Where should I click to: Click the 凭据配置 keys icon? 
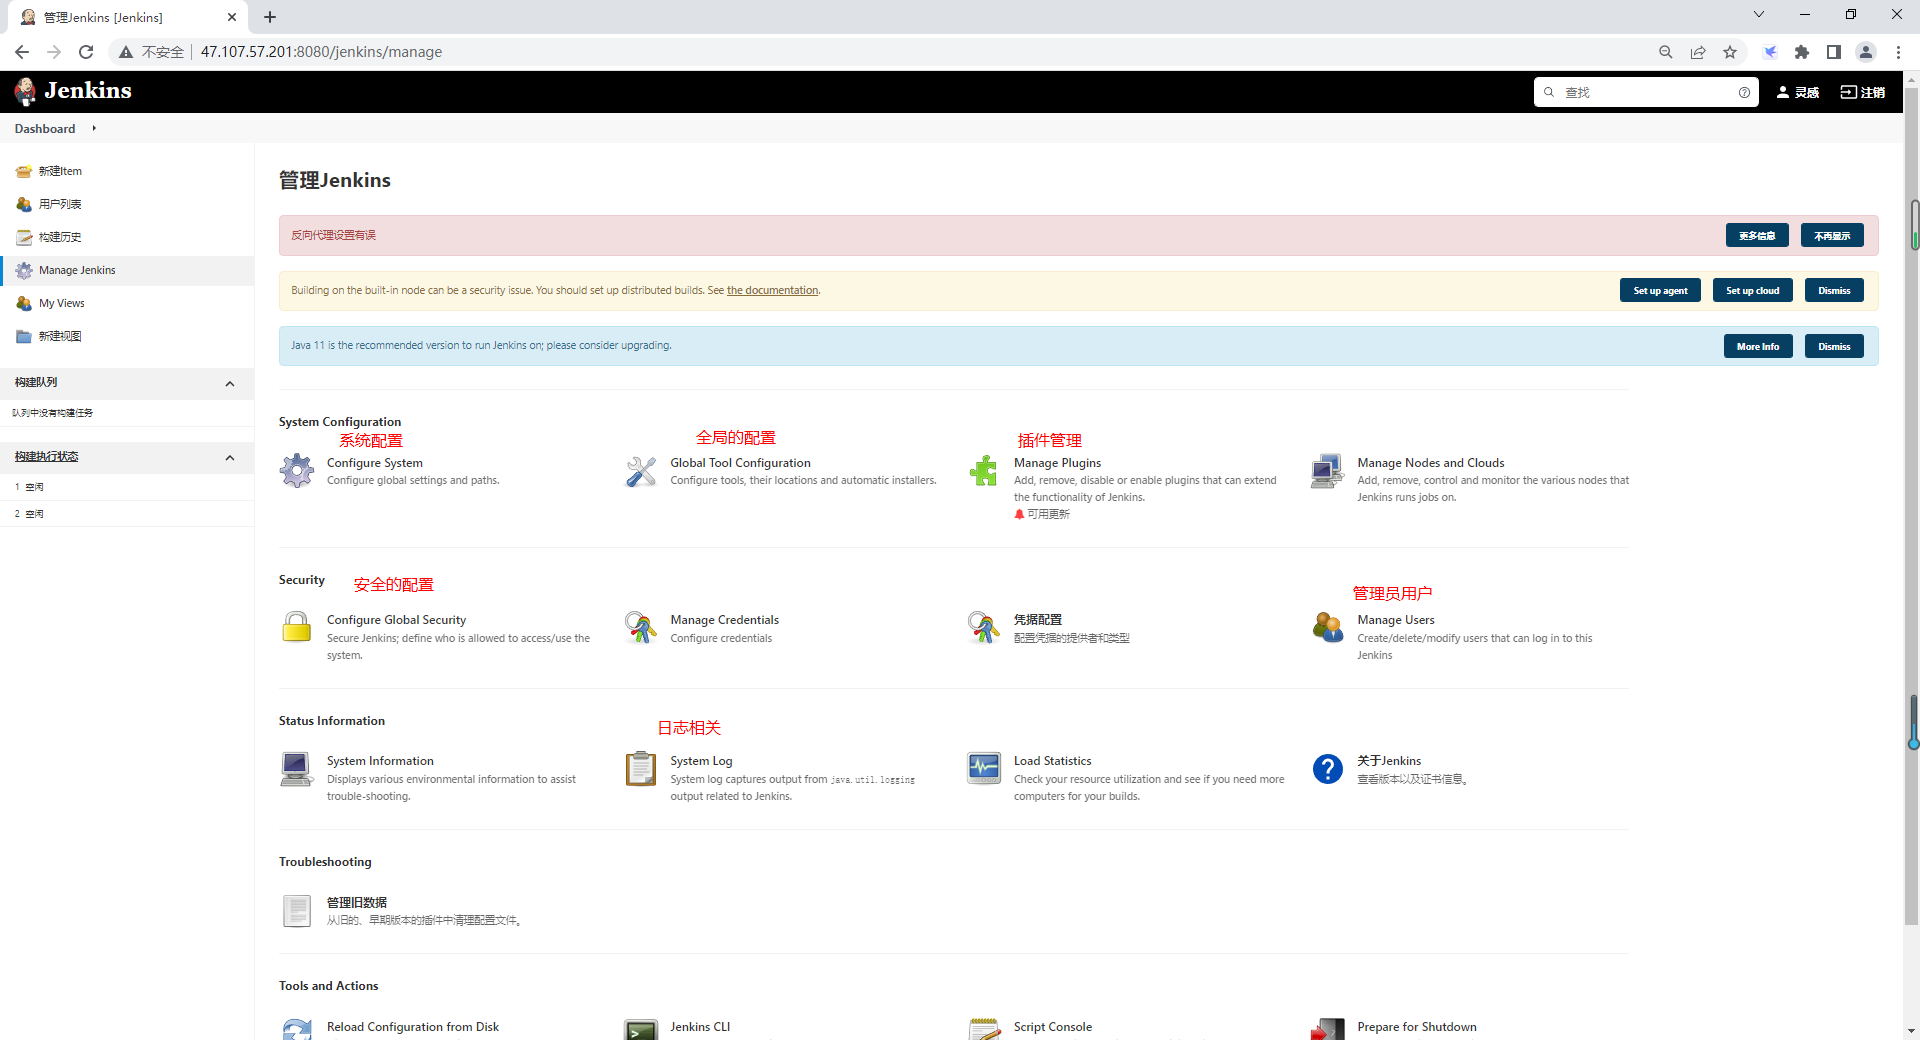[x=984, y=628]
